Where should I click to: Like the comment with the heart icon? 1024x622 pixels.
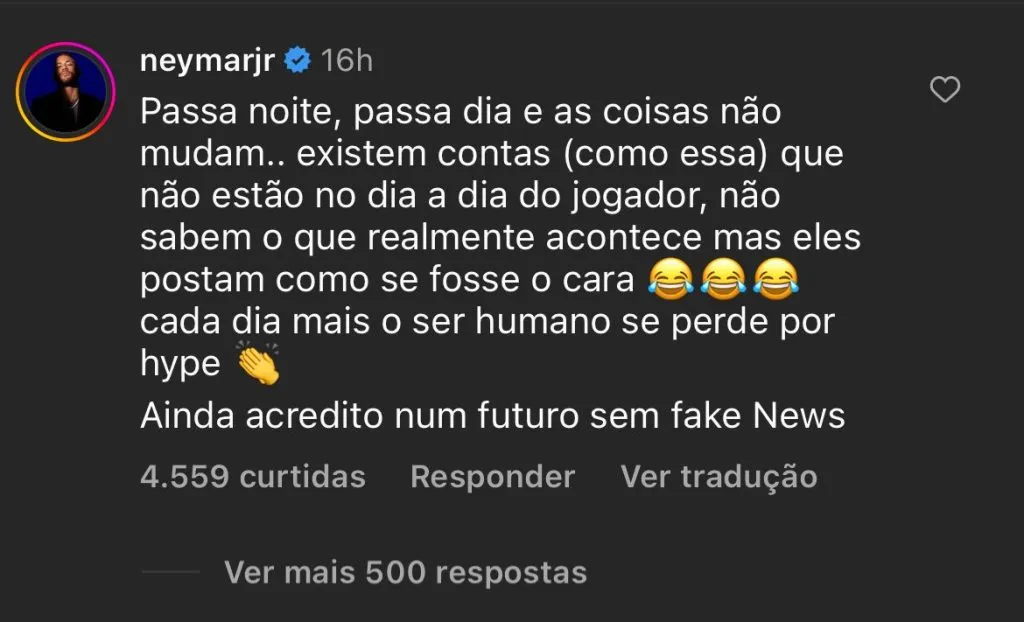(945, 91)
